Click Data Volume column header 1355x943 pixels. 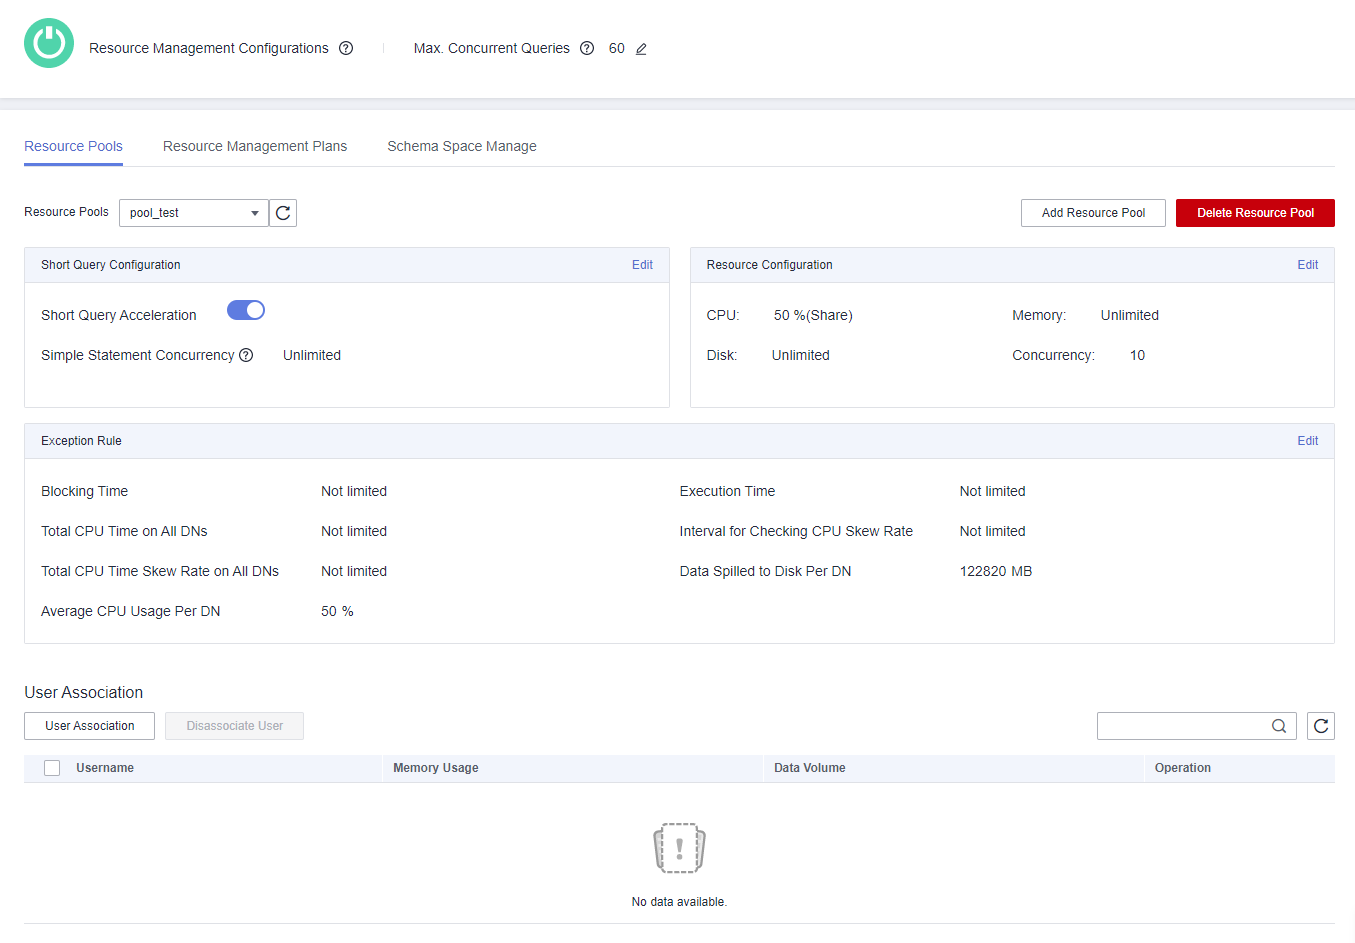810,768
